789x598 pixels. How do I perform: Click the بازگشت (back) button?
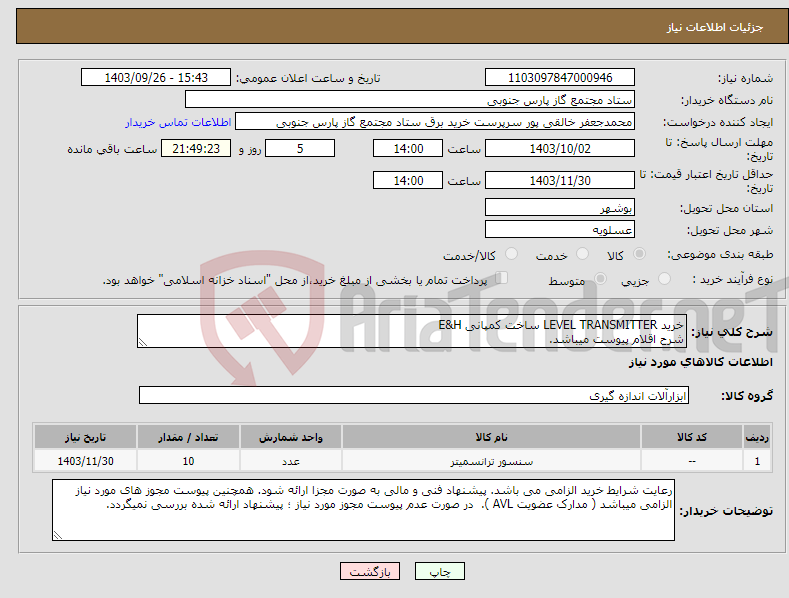pos(370,571)
